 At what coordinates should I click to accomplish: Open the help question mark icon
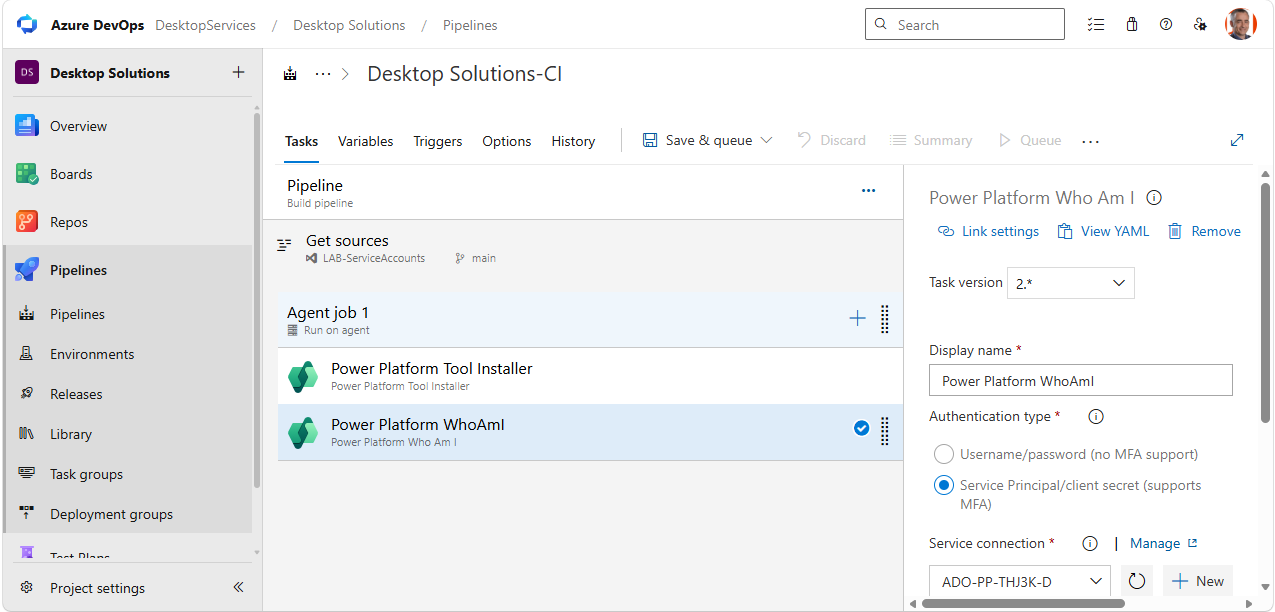(x=1166, y=25)
